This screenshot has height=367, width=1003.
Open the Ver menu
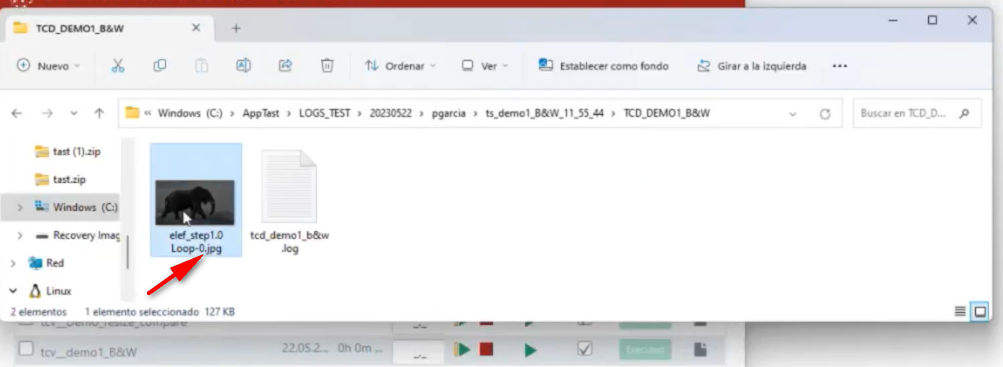(486, 66)
